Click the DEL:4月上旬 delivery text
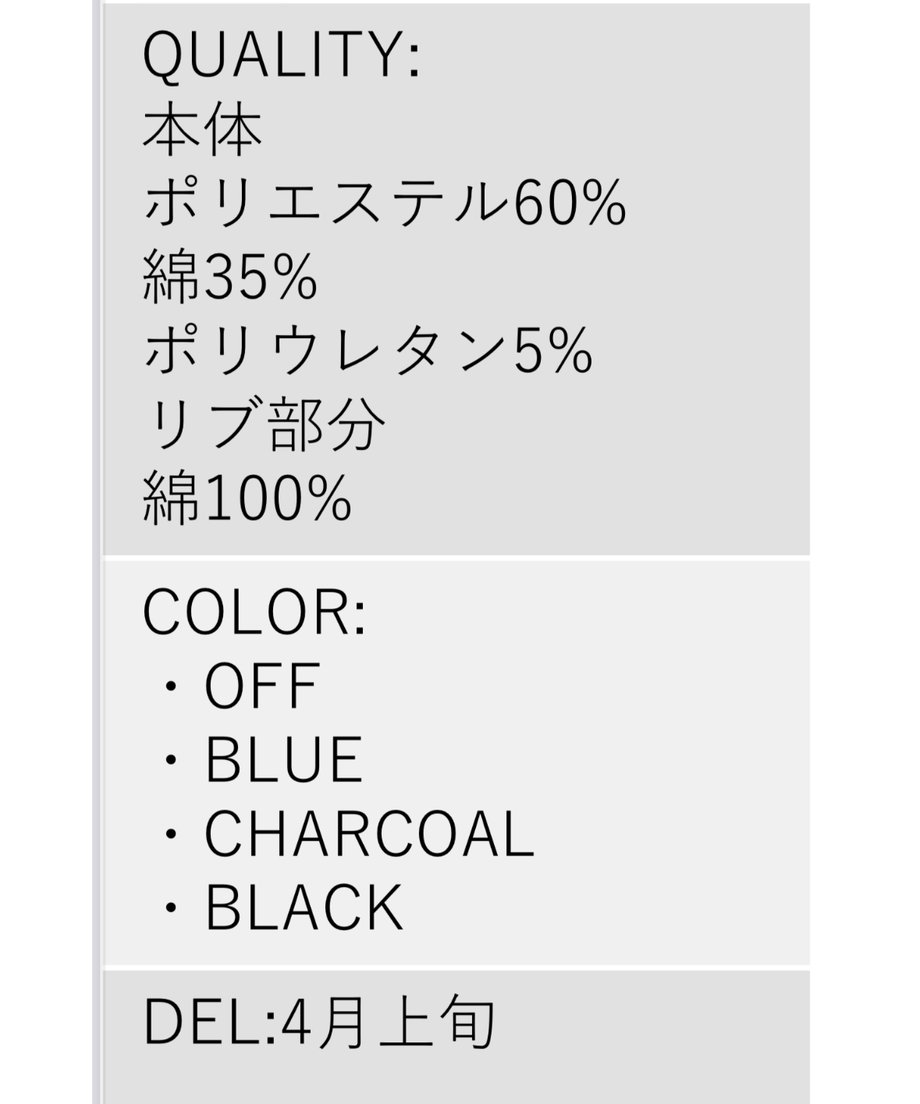Screen dimensions: 920x1104 point(319,1022)
